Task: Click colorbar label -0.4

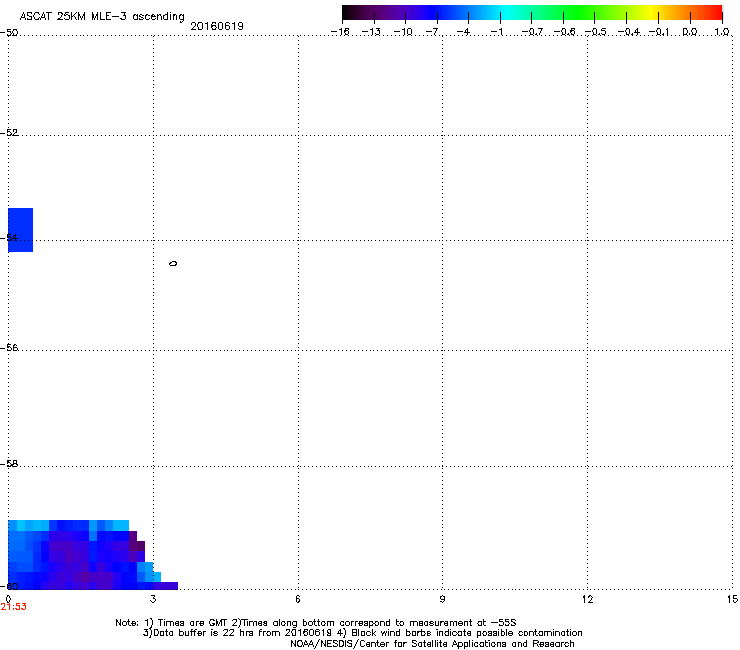Action: click(628, 32)
